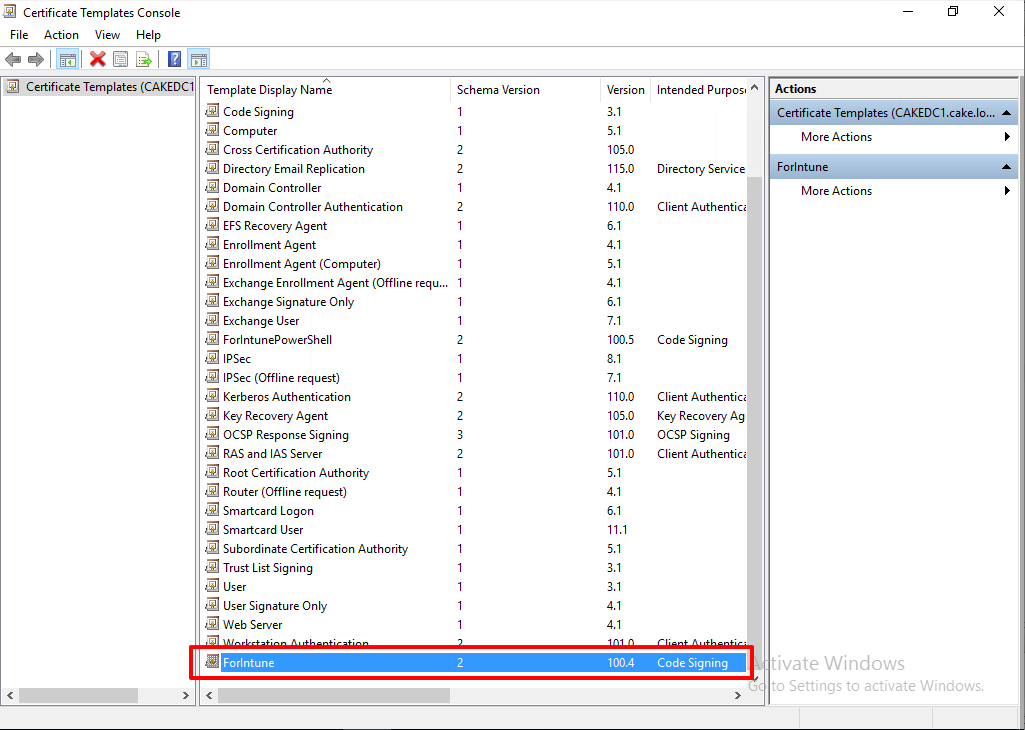Viewport: 1025px width, 730px height.
Task: Open the File menu
Action: (x=19, y=35)
